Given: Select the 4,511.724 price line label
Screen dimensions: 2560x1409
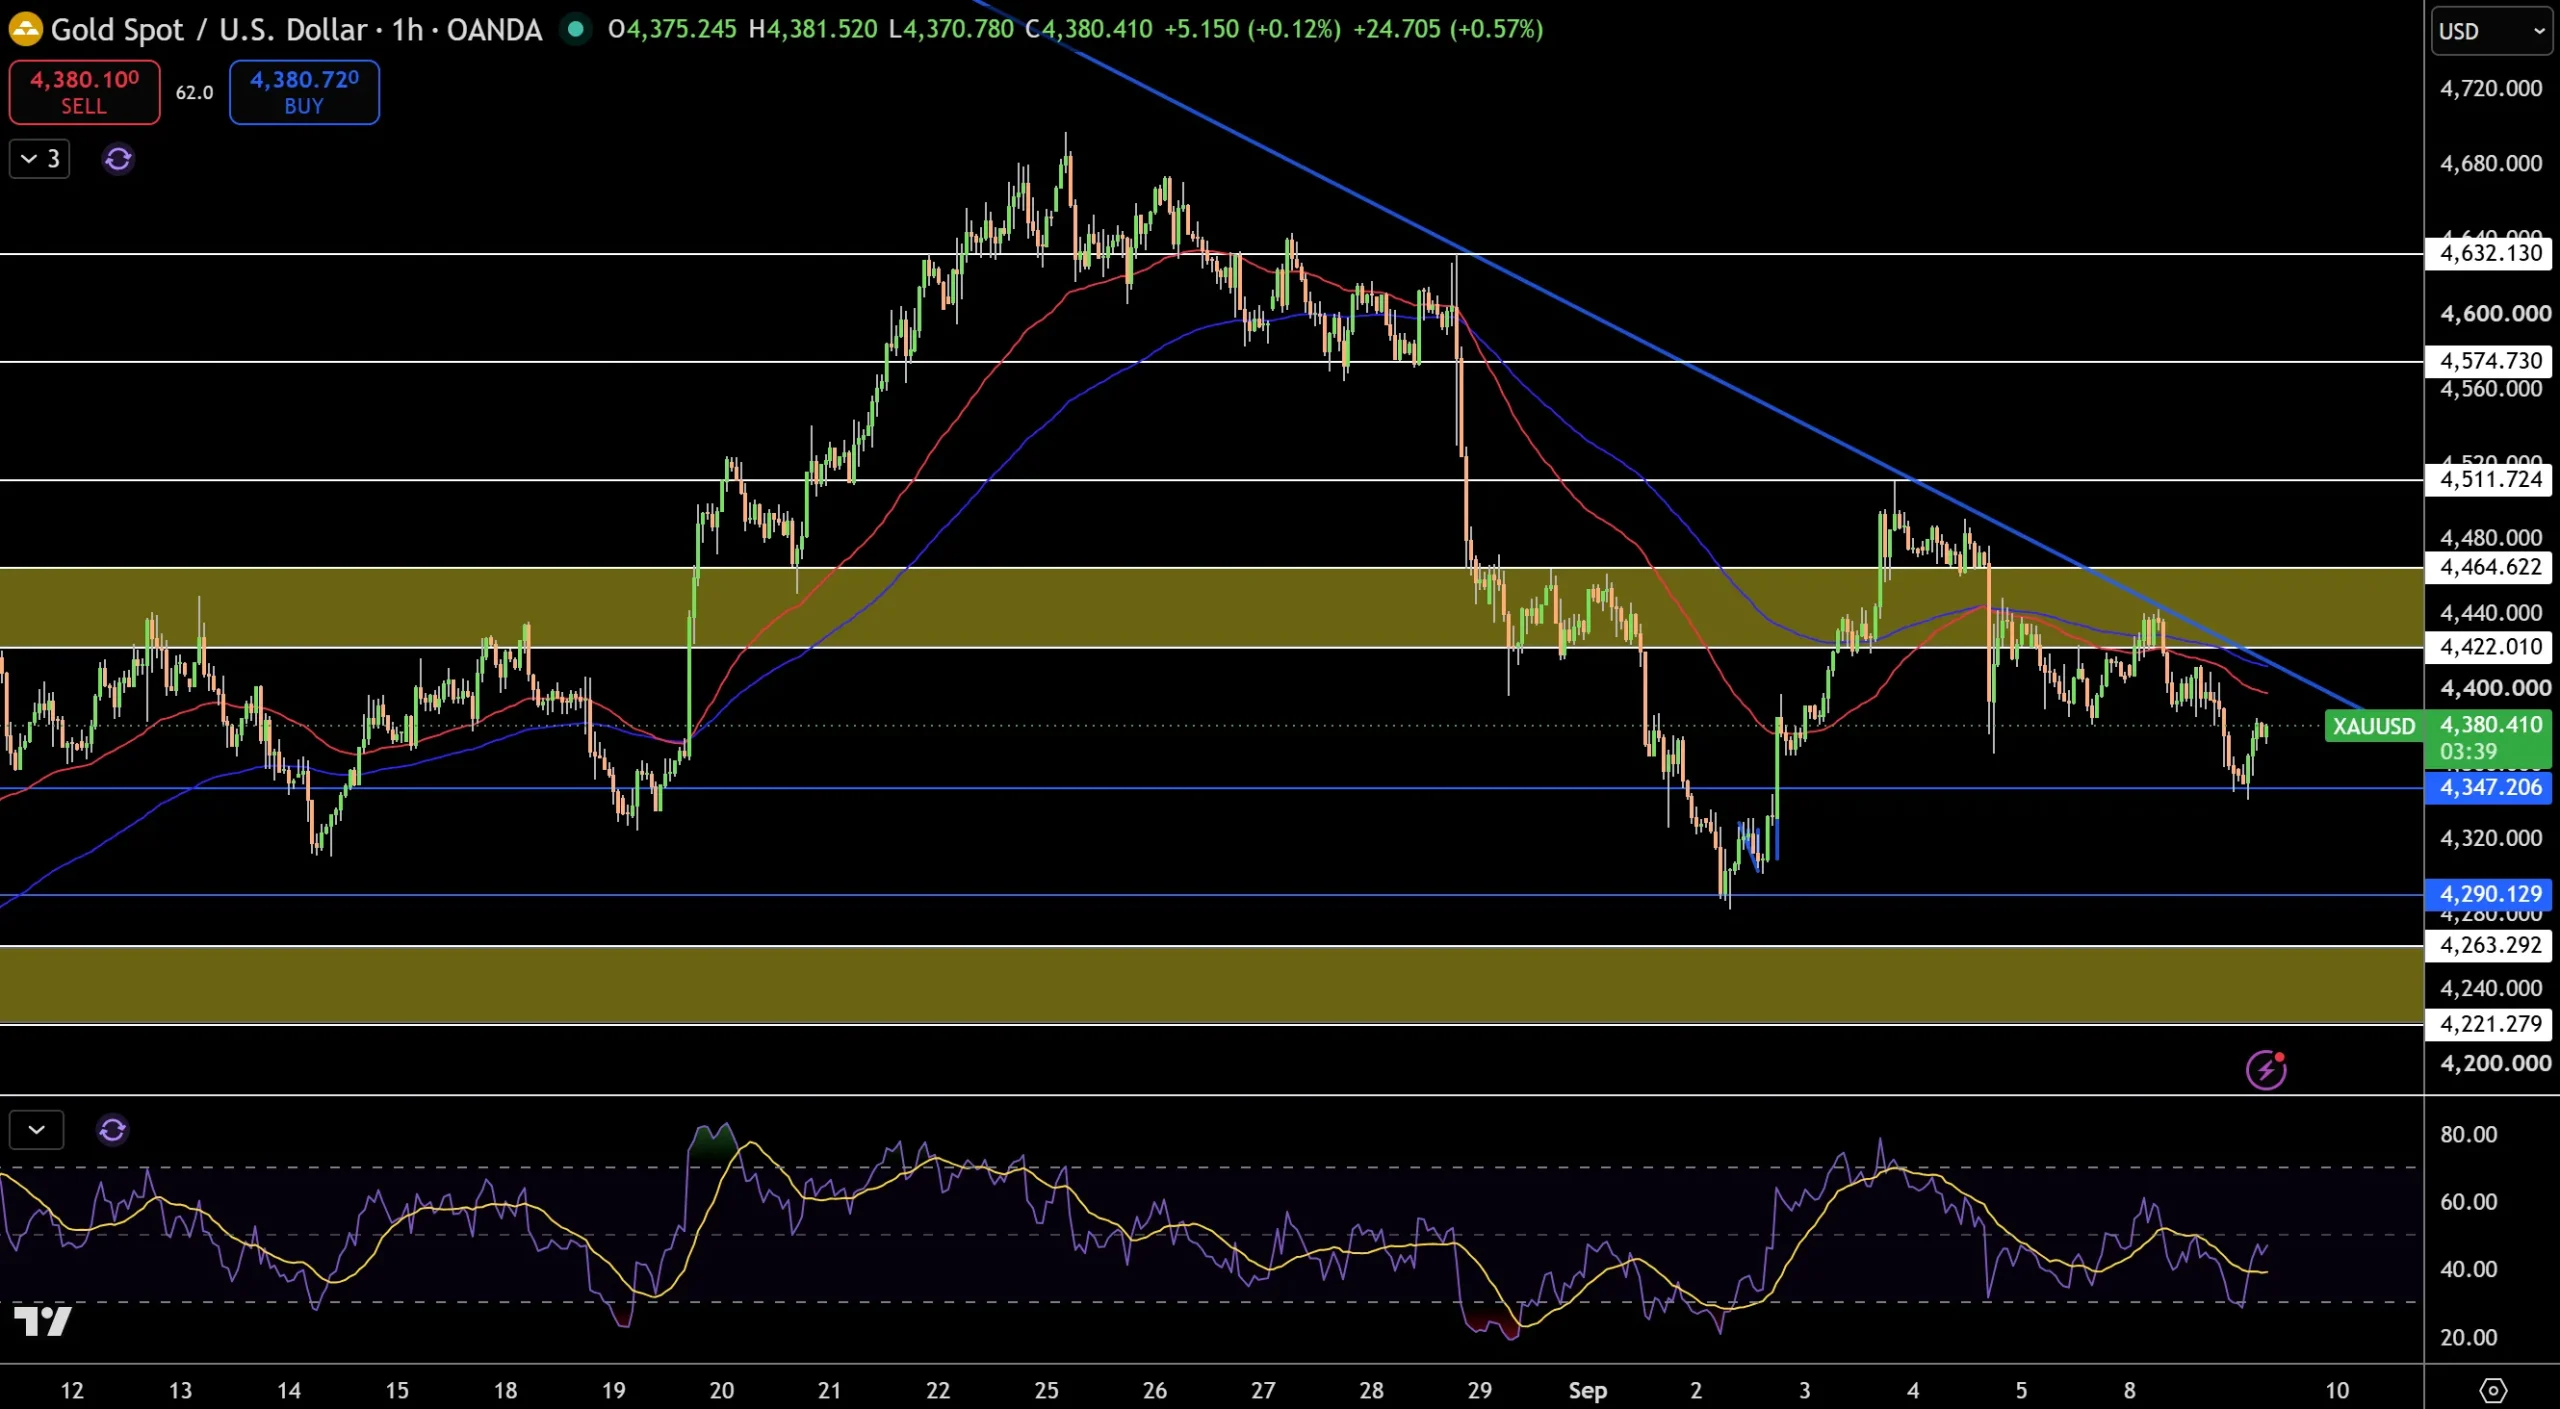Looking at the screenshot, I should [x=2490, y=479].
